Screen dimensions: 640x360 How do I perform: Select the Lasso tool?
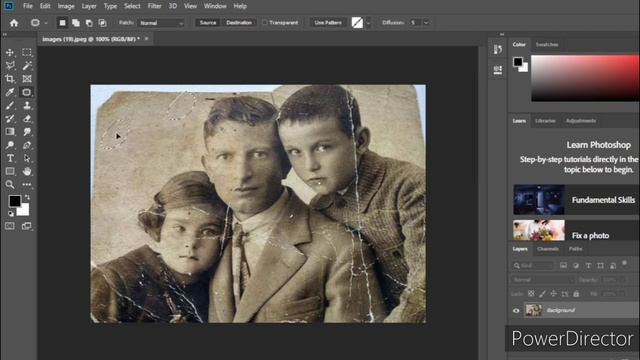pos(10,66)
